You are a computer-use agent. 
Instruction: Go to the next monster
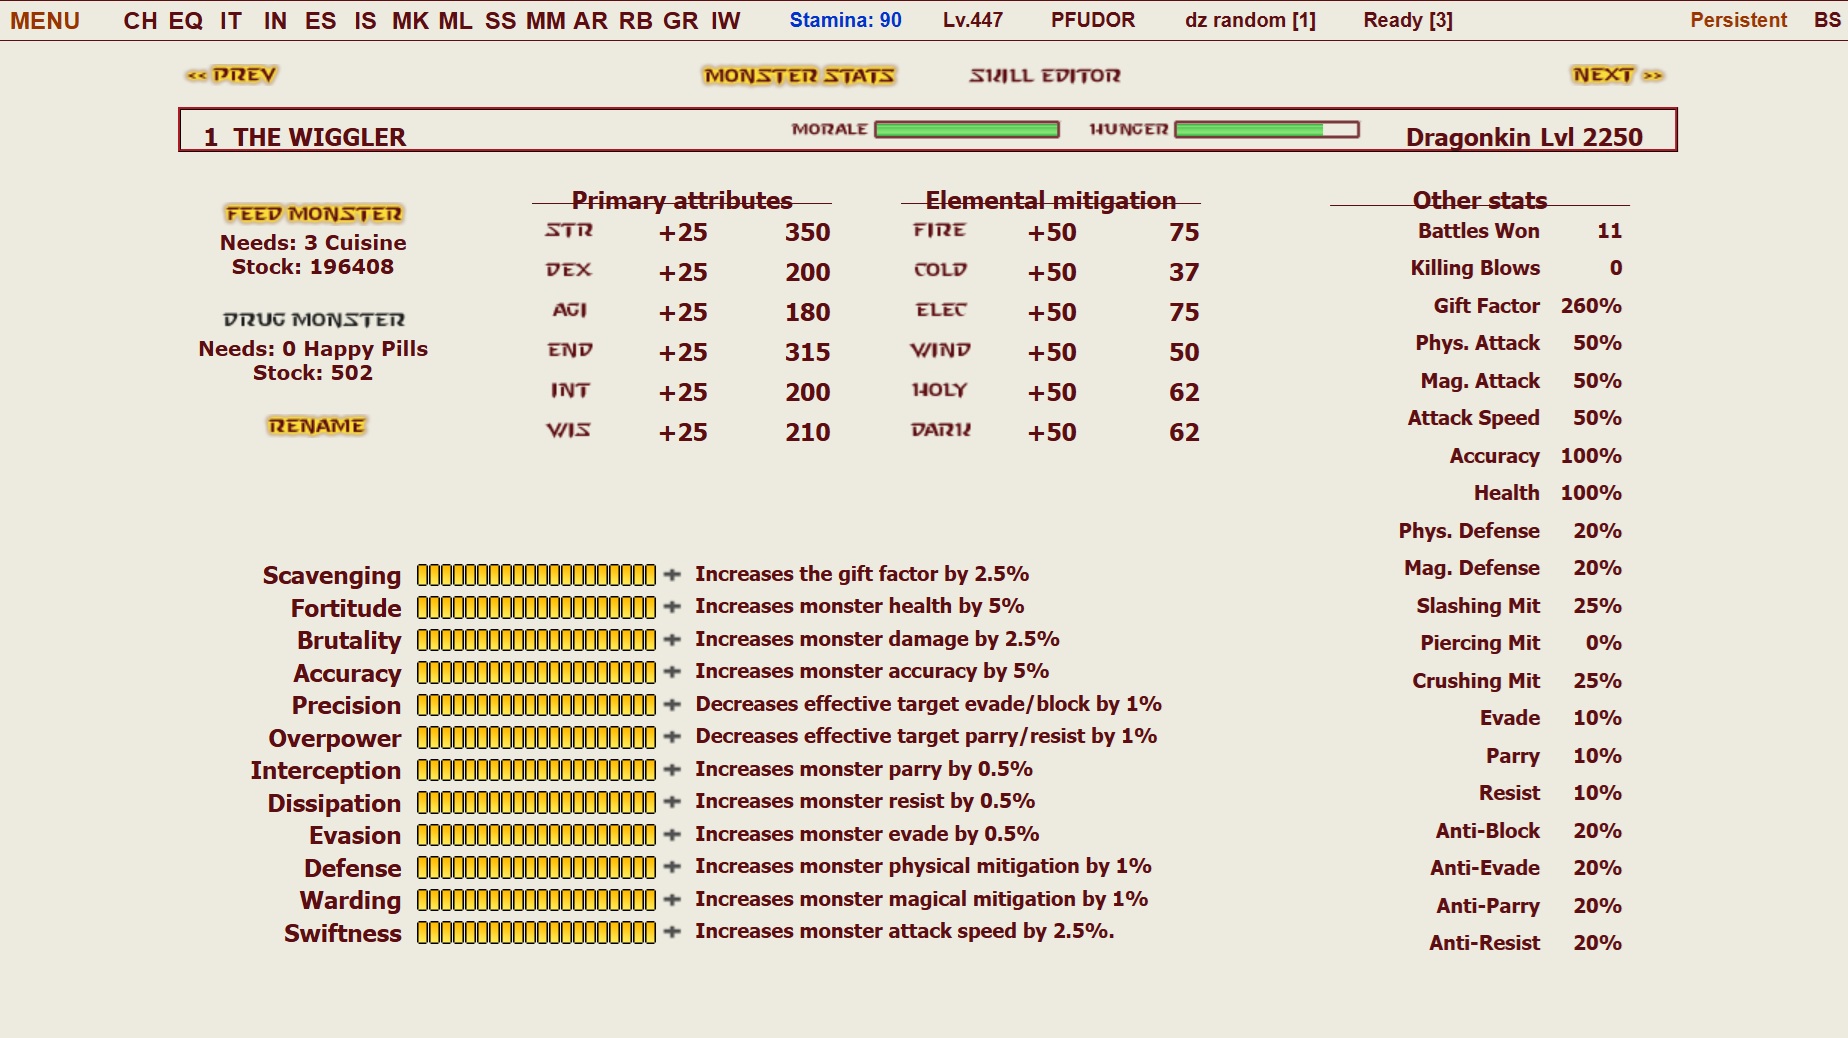[1616, 75]
